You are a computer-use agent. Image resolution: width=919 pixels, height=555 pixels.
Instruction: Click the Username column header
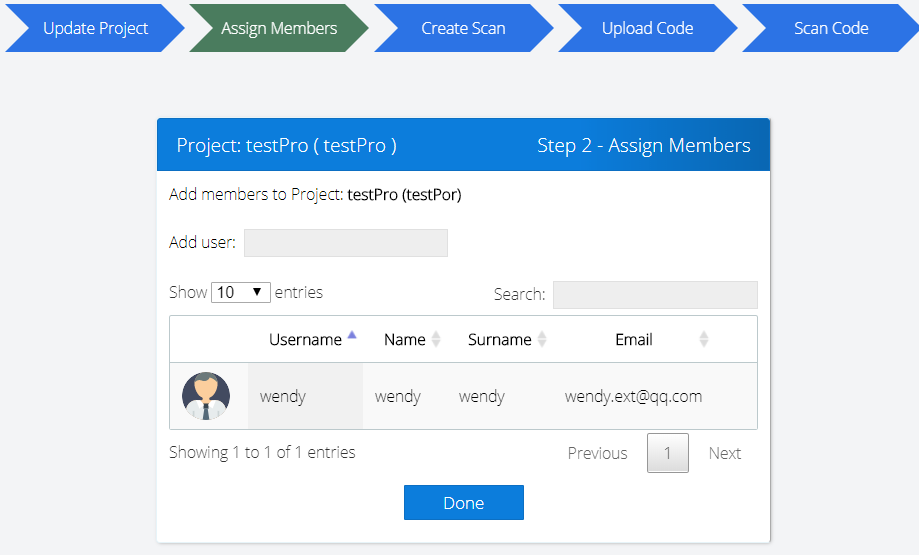[305, 339]
